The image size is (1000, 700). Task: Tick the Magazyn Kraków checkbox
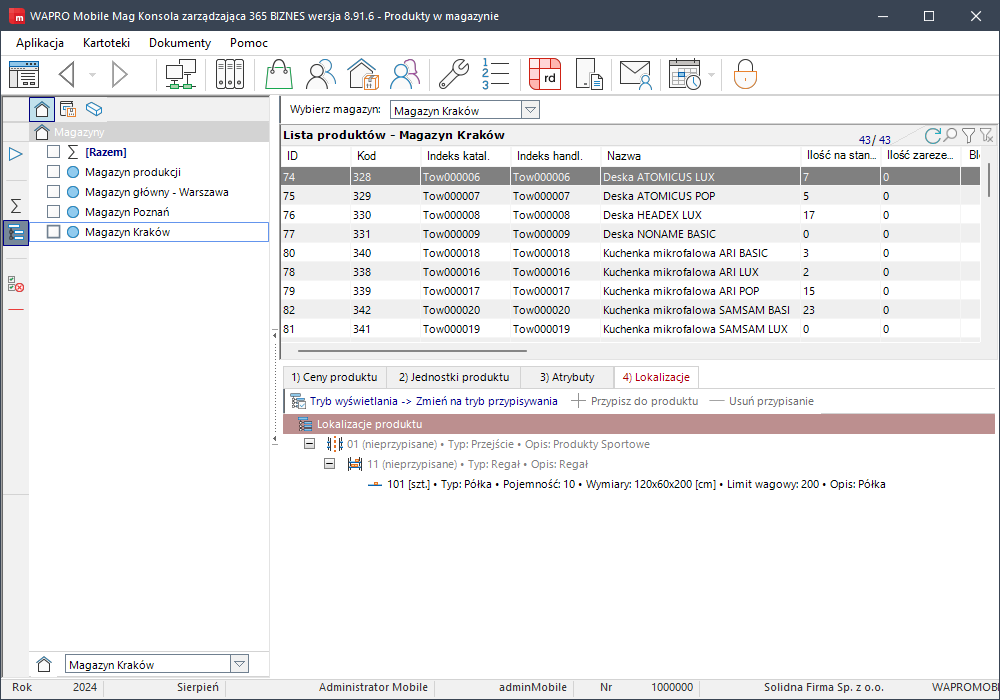54,232
